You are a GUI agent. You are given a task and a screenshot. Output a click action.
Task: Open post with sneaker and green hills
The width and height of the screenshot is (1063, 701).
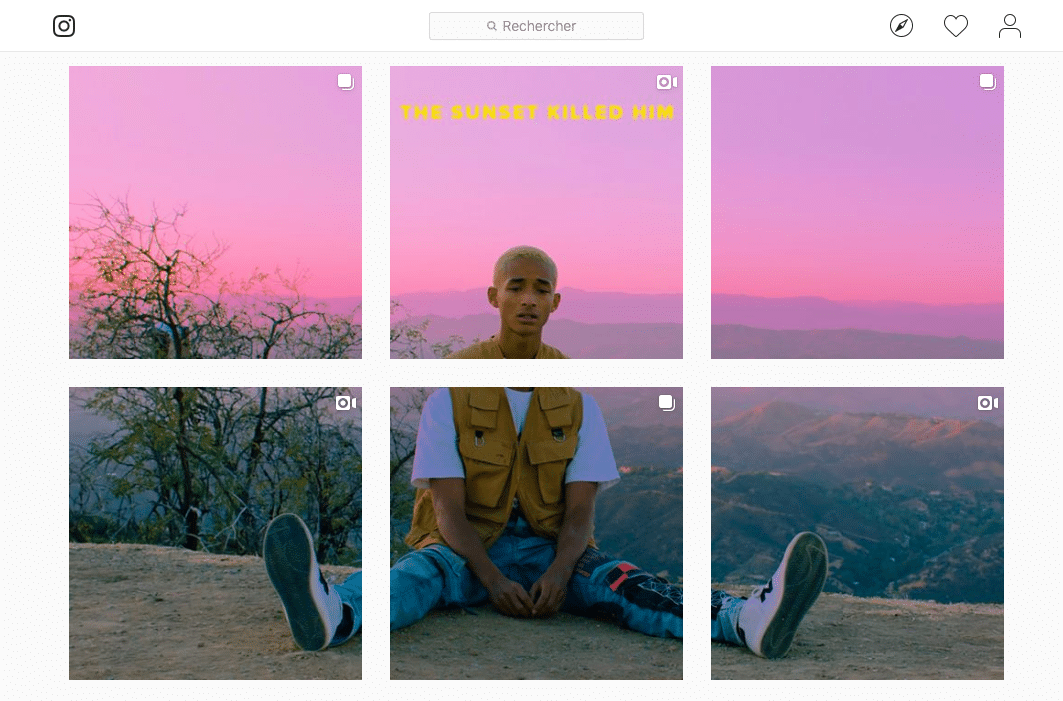point(857,534)
